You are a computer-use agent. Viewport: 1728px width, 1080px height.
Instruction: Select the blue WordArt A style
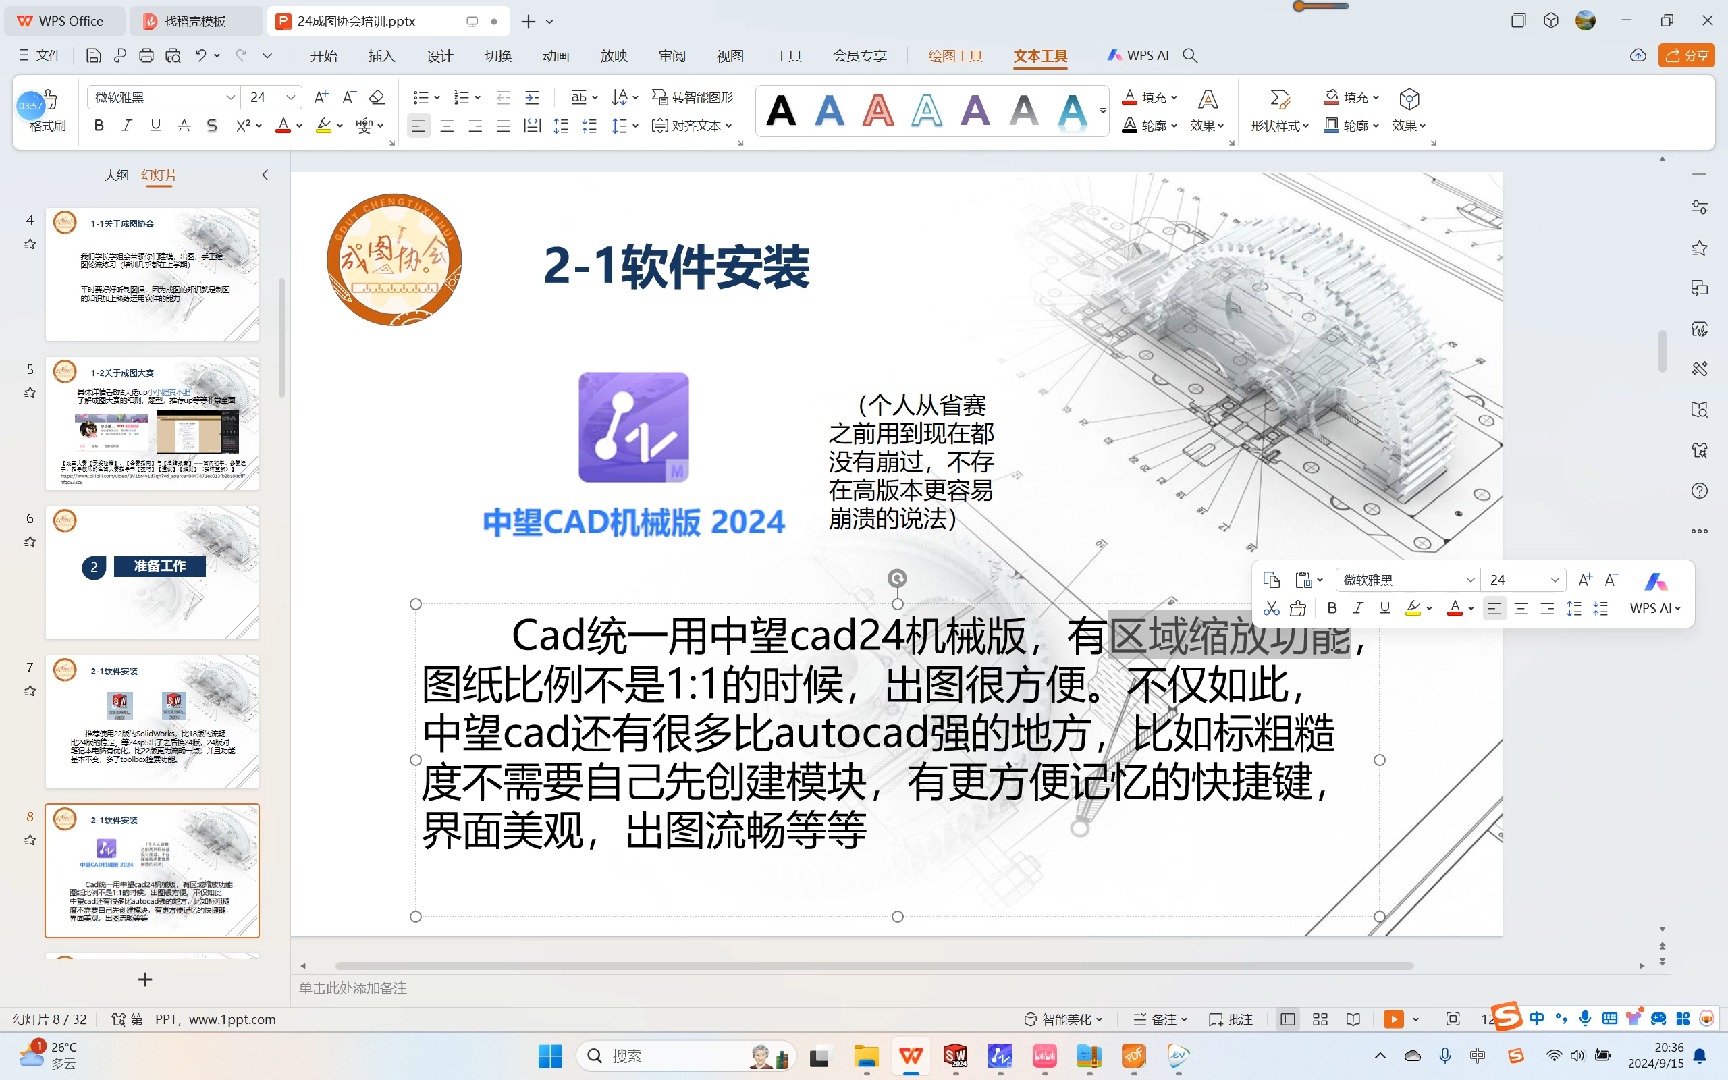(829, 110)
